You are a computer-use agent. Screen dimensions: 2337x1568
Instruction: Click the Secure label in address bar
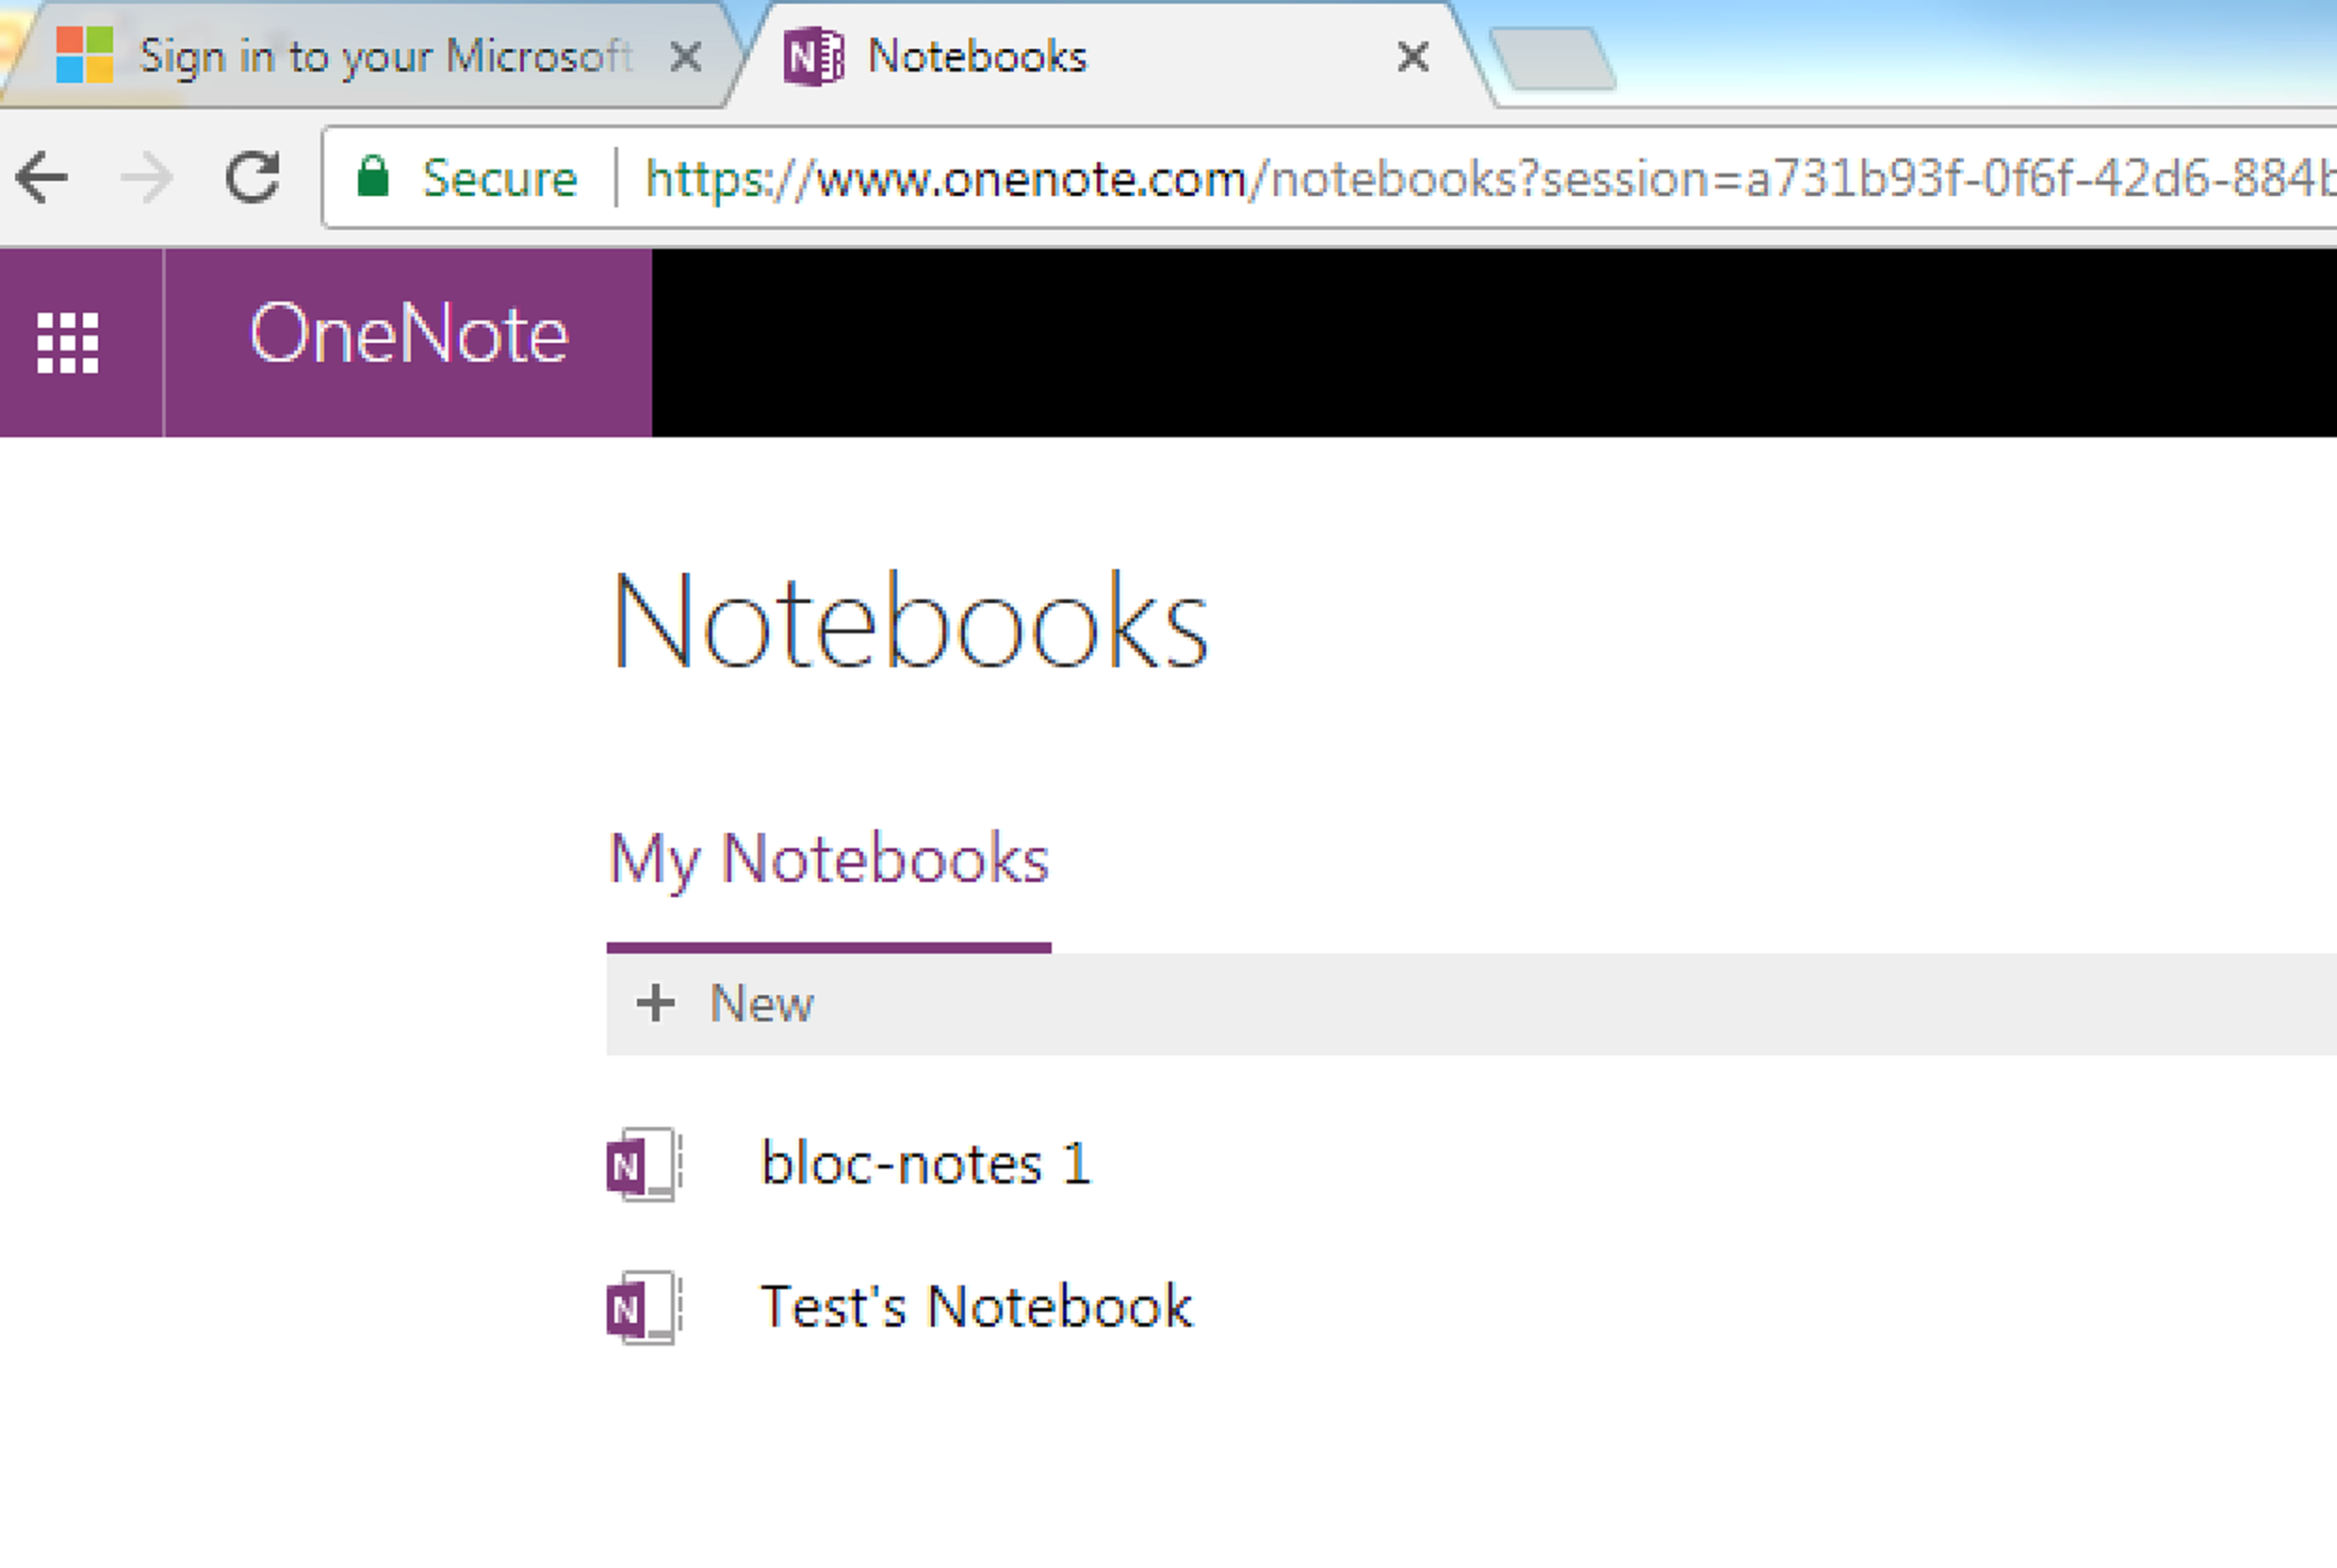click(500, 179)
